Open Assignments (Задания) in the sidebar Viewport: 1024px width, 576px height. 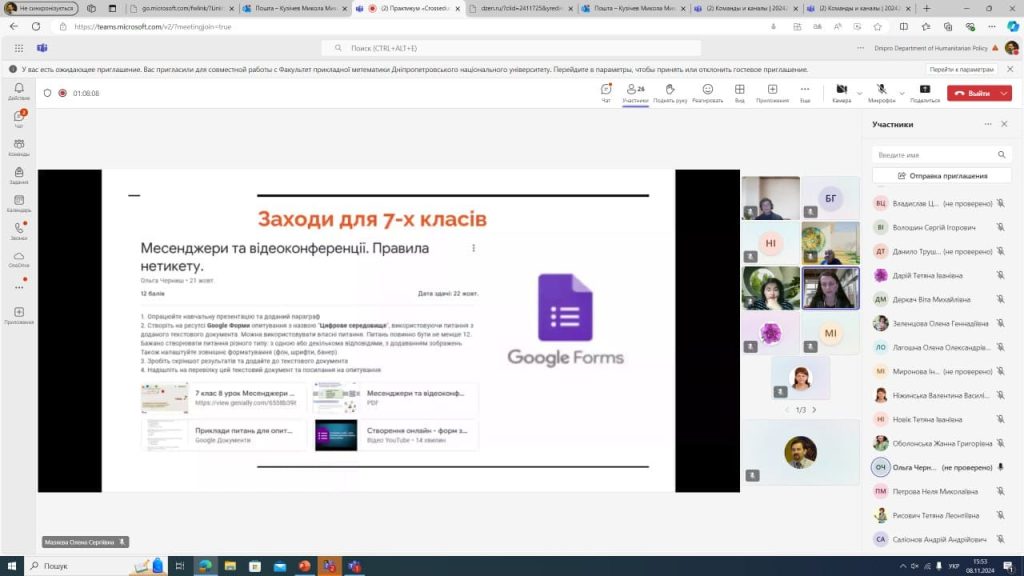point(18,174)
